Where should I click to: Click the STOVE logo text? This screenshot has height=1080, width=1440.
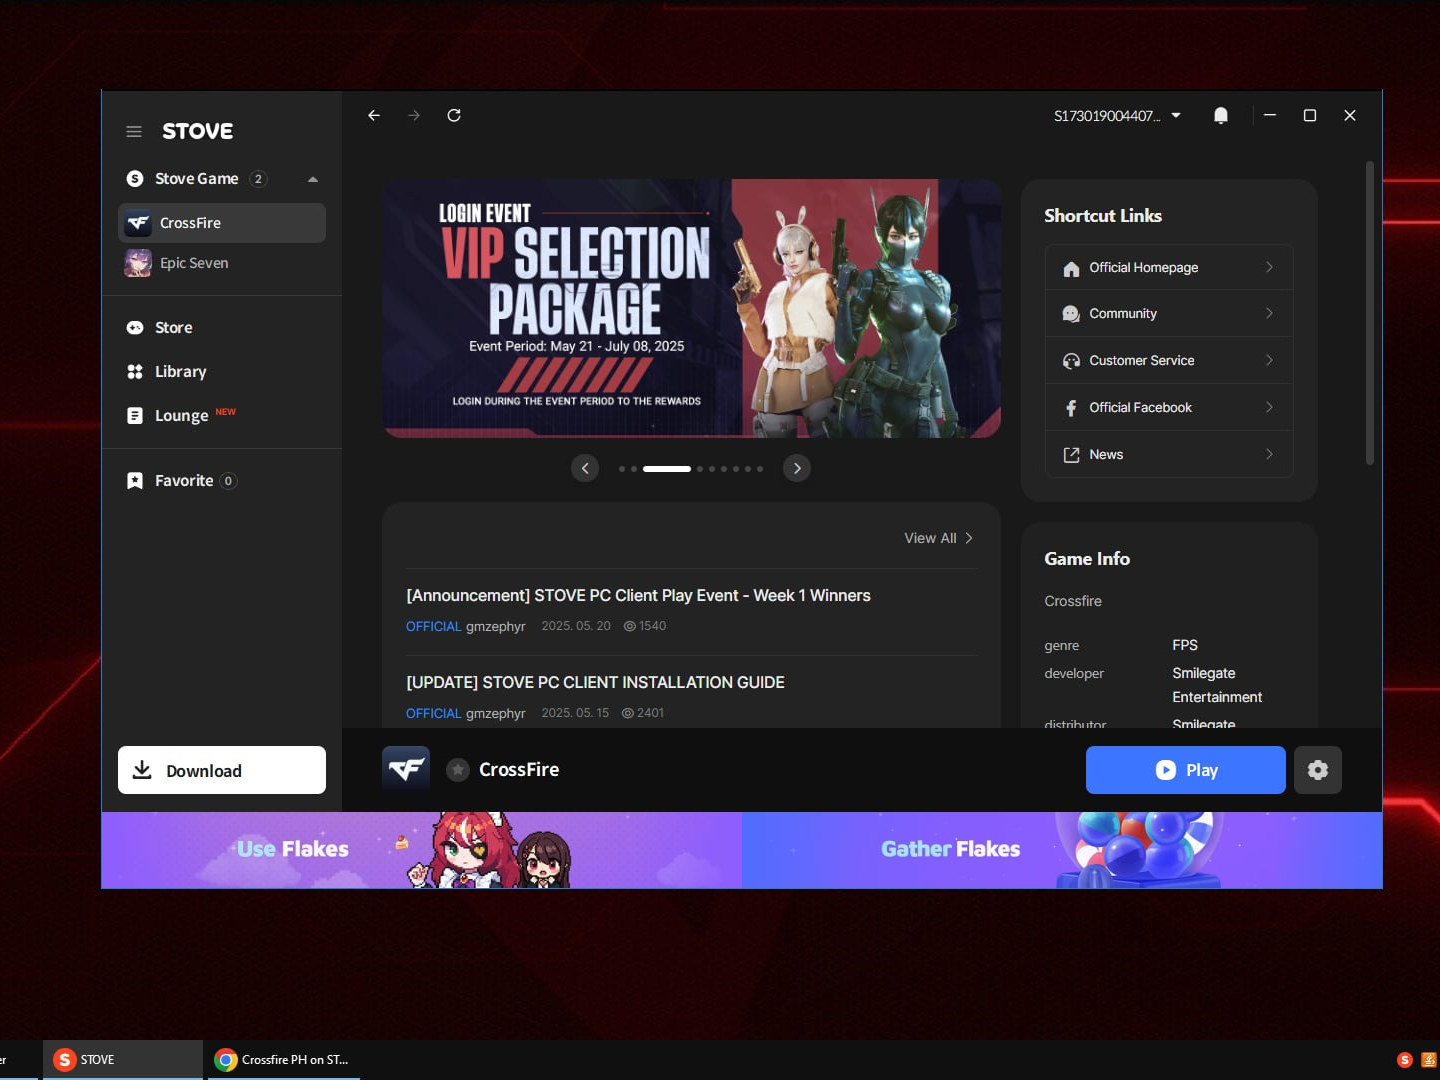(x=198, y=131)
